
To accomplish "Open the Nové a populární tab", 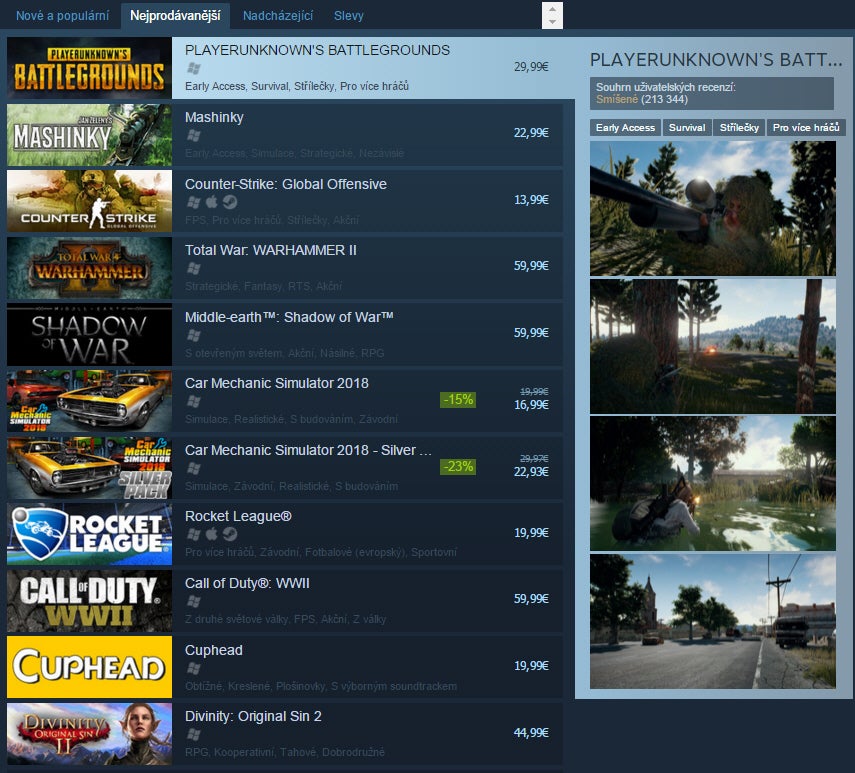I will [62, 16].
